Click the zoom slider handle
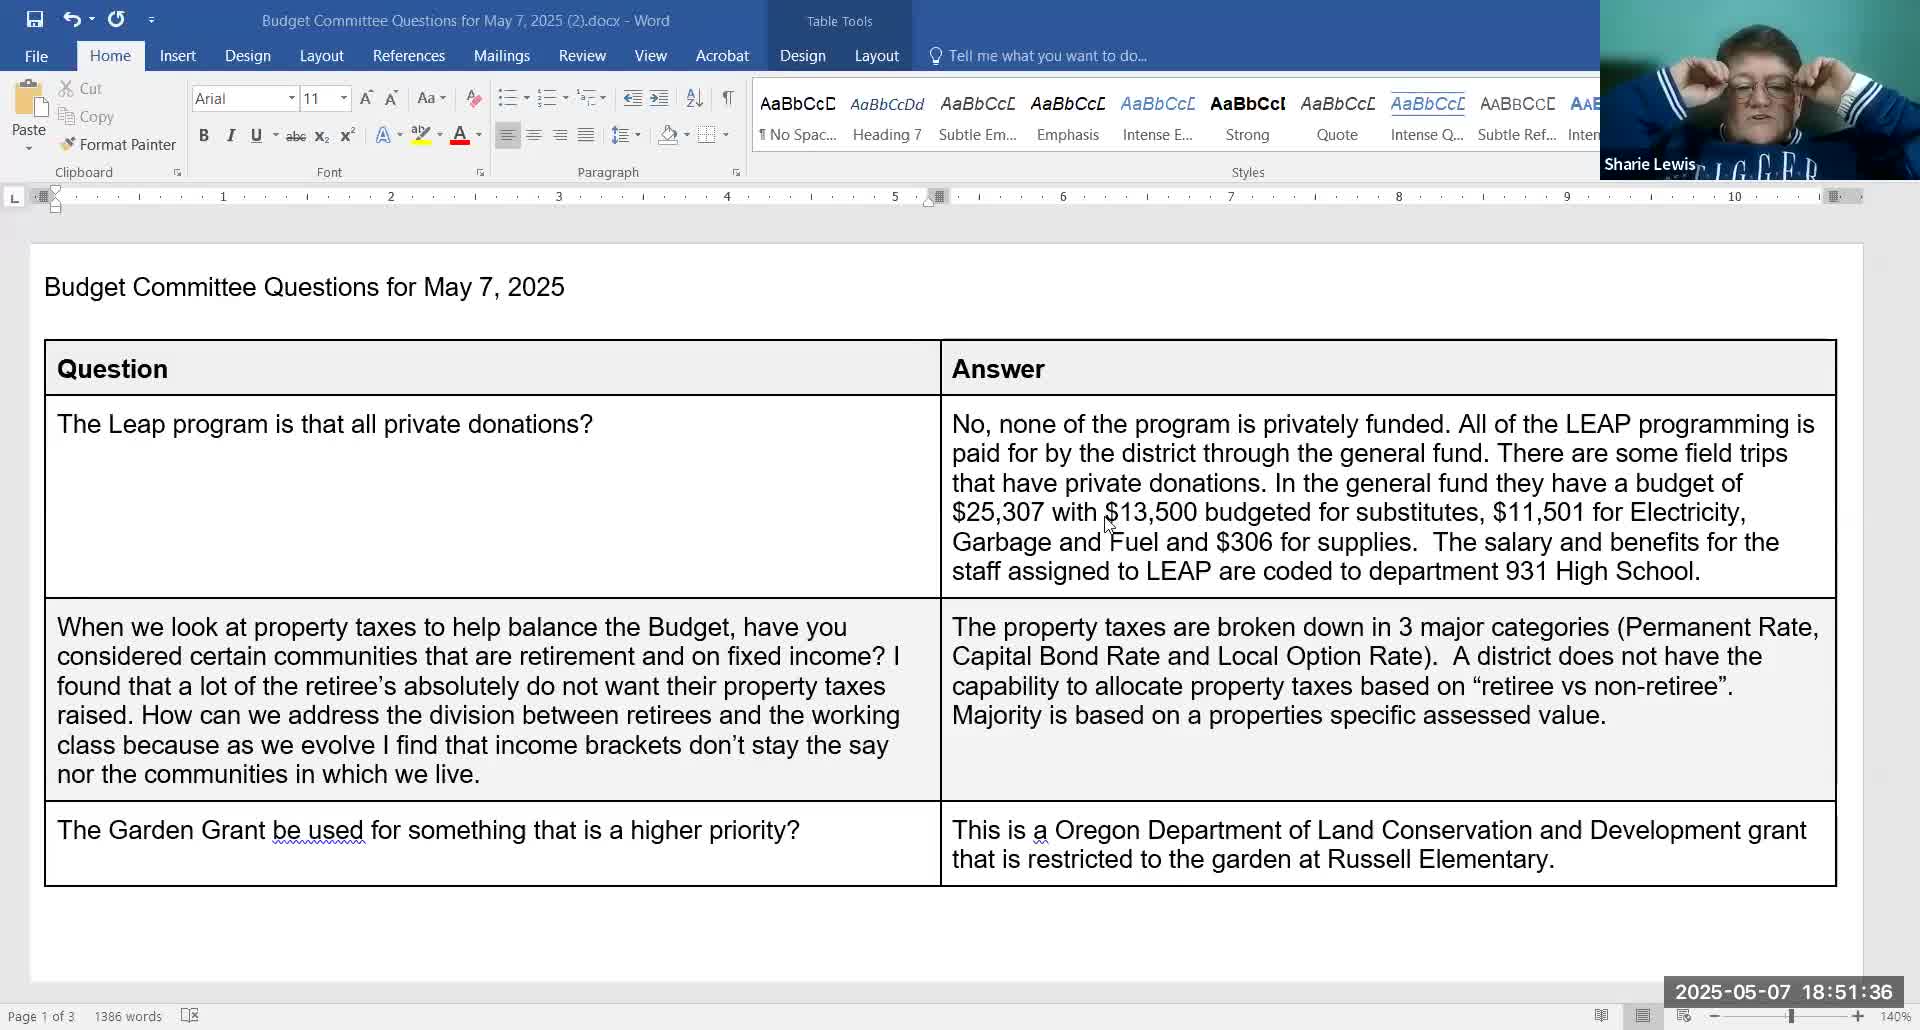The width and height of the screenshot is (1920, 1030). [x=1791, y=1016]
